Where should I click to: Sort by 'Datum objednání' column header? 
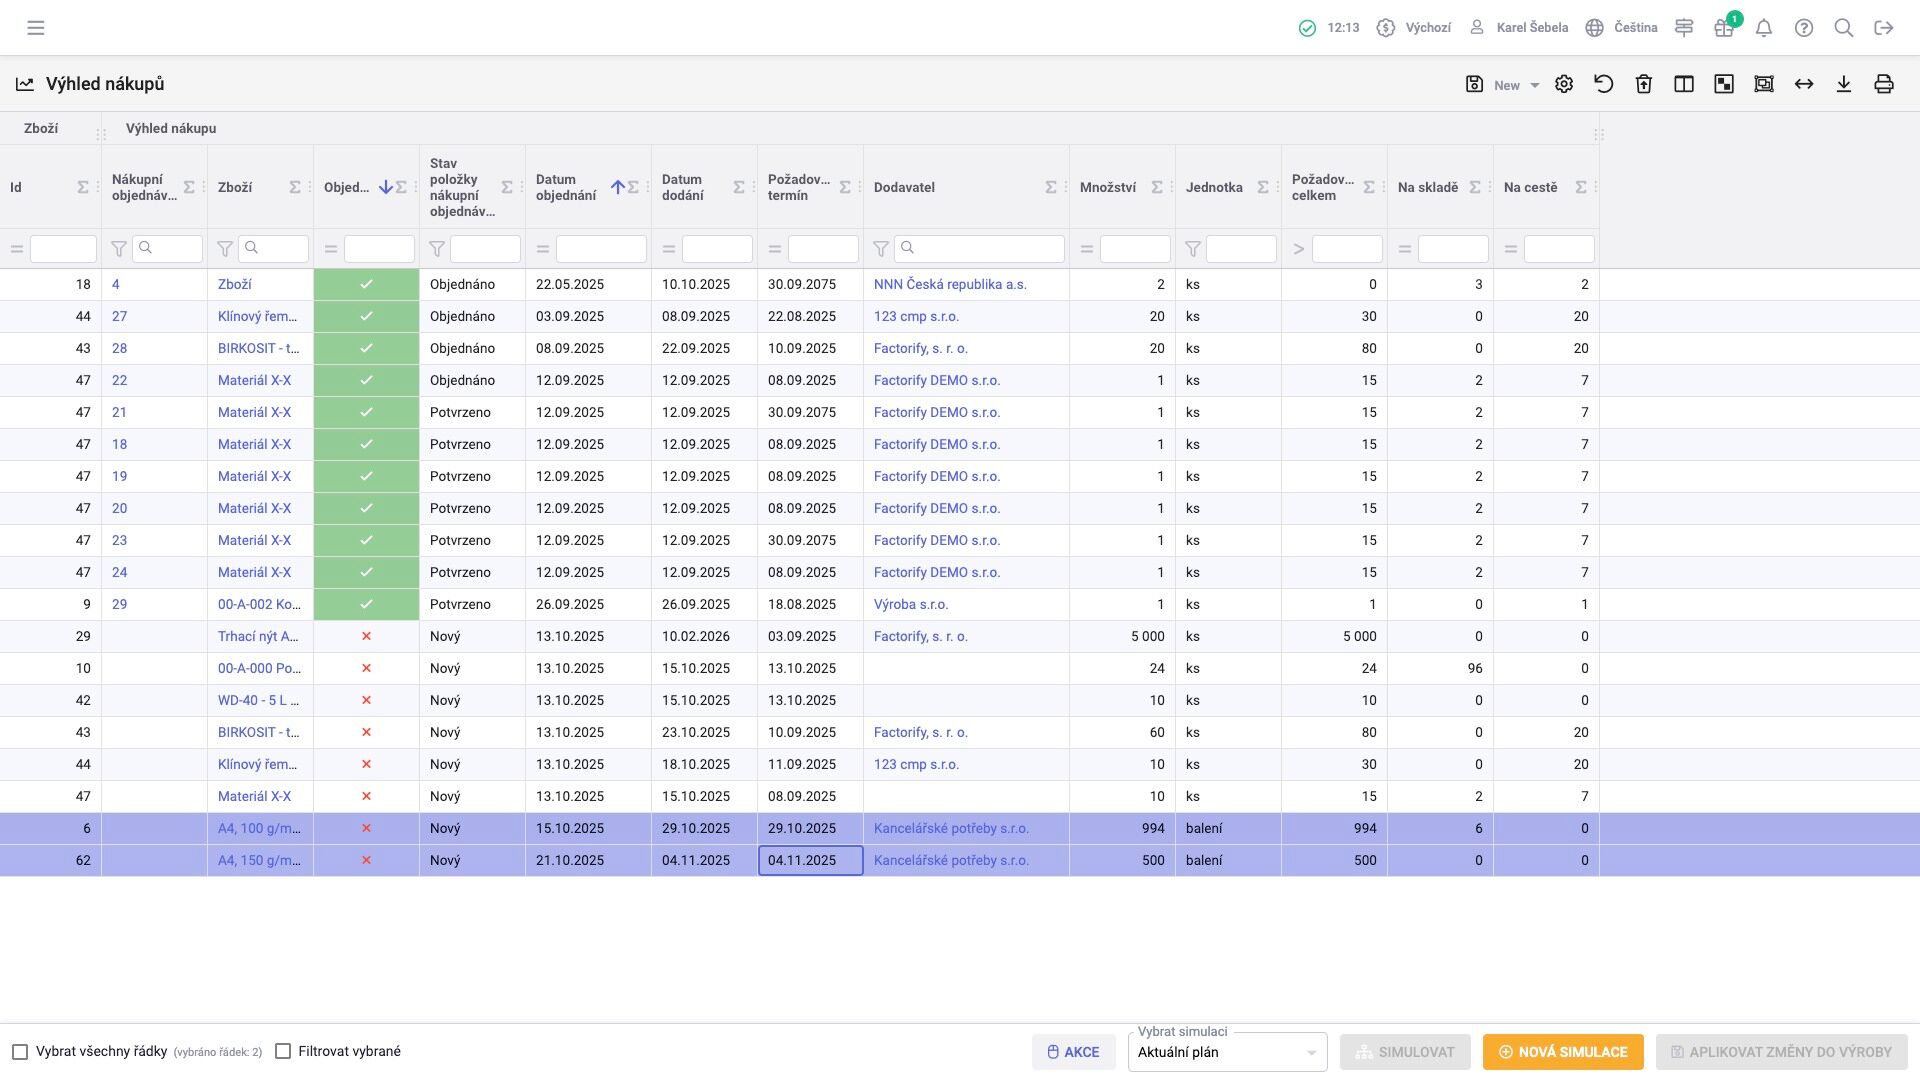(566, 188)
